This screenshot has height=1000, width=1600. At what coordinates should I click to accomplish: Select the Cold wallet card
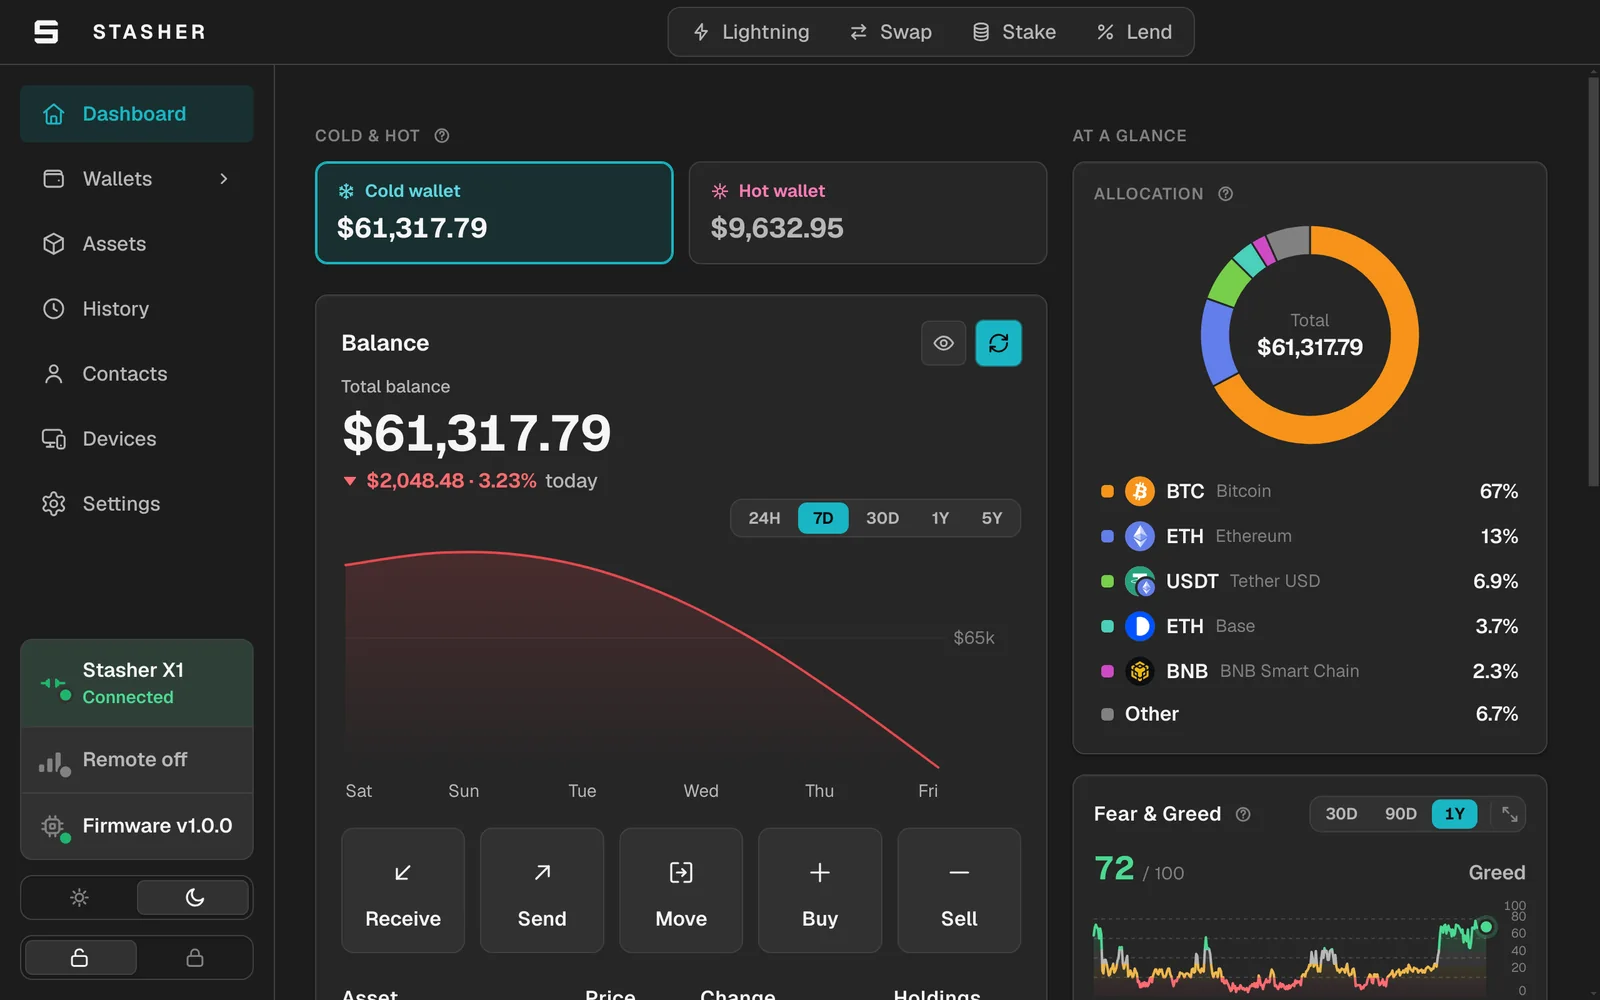point(494,213)
